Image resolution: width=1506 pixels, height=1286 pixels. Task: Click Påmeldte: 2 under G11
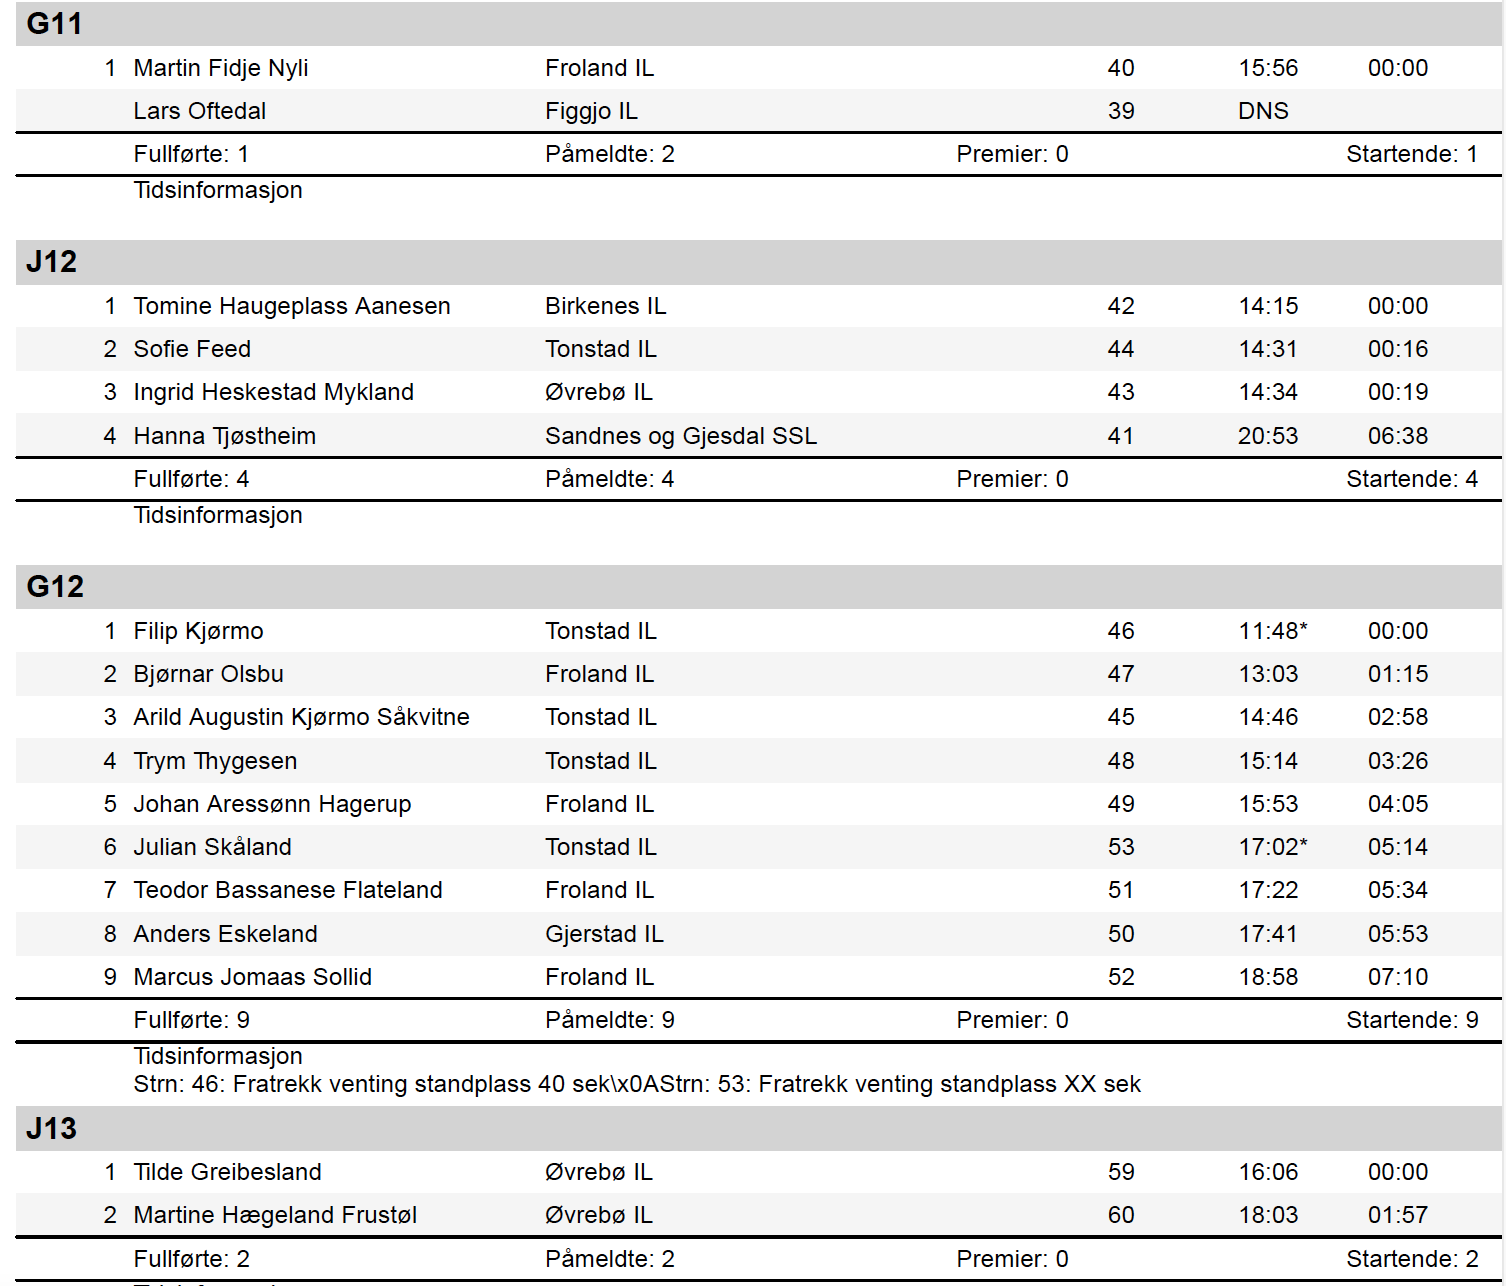coord(610,154)
